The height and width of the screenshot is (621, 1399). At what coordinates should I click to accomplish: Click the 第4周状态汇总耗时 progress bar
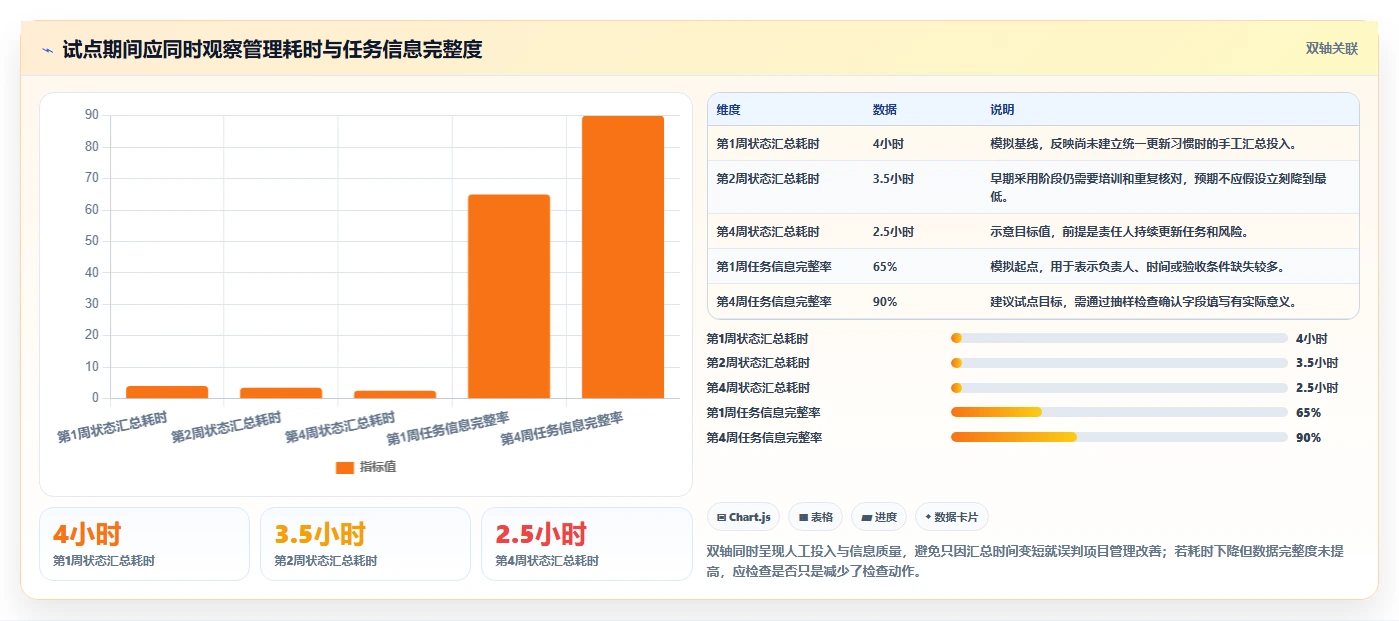[1119, 388]
